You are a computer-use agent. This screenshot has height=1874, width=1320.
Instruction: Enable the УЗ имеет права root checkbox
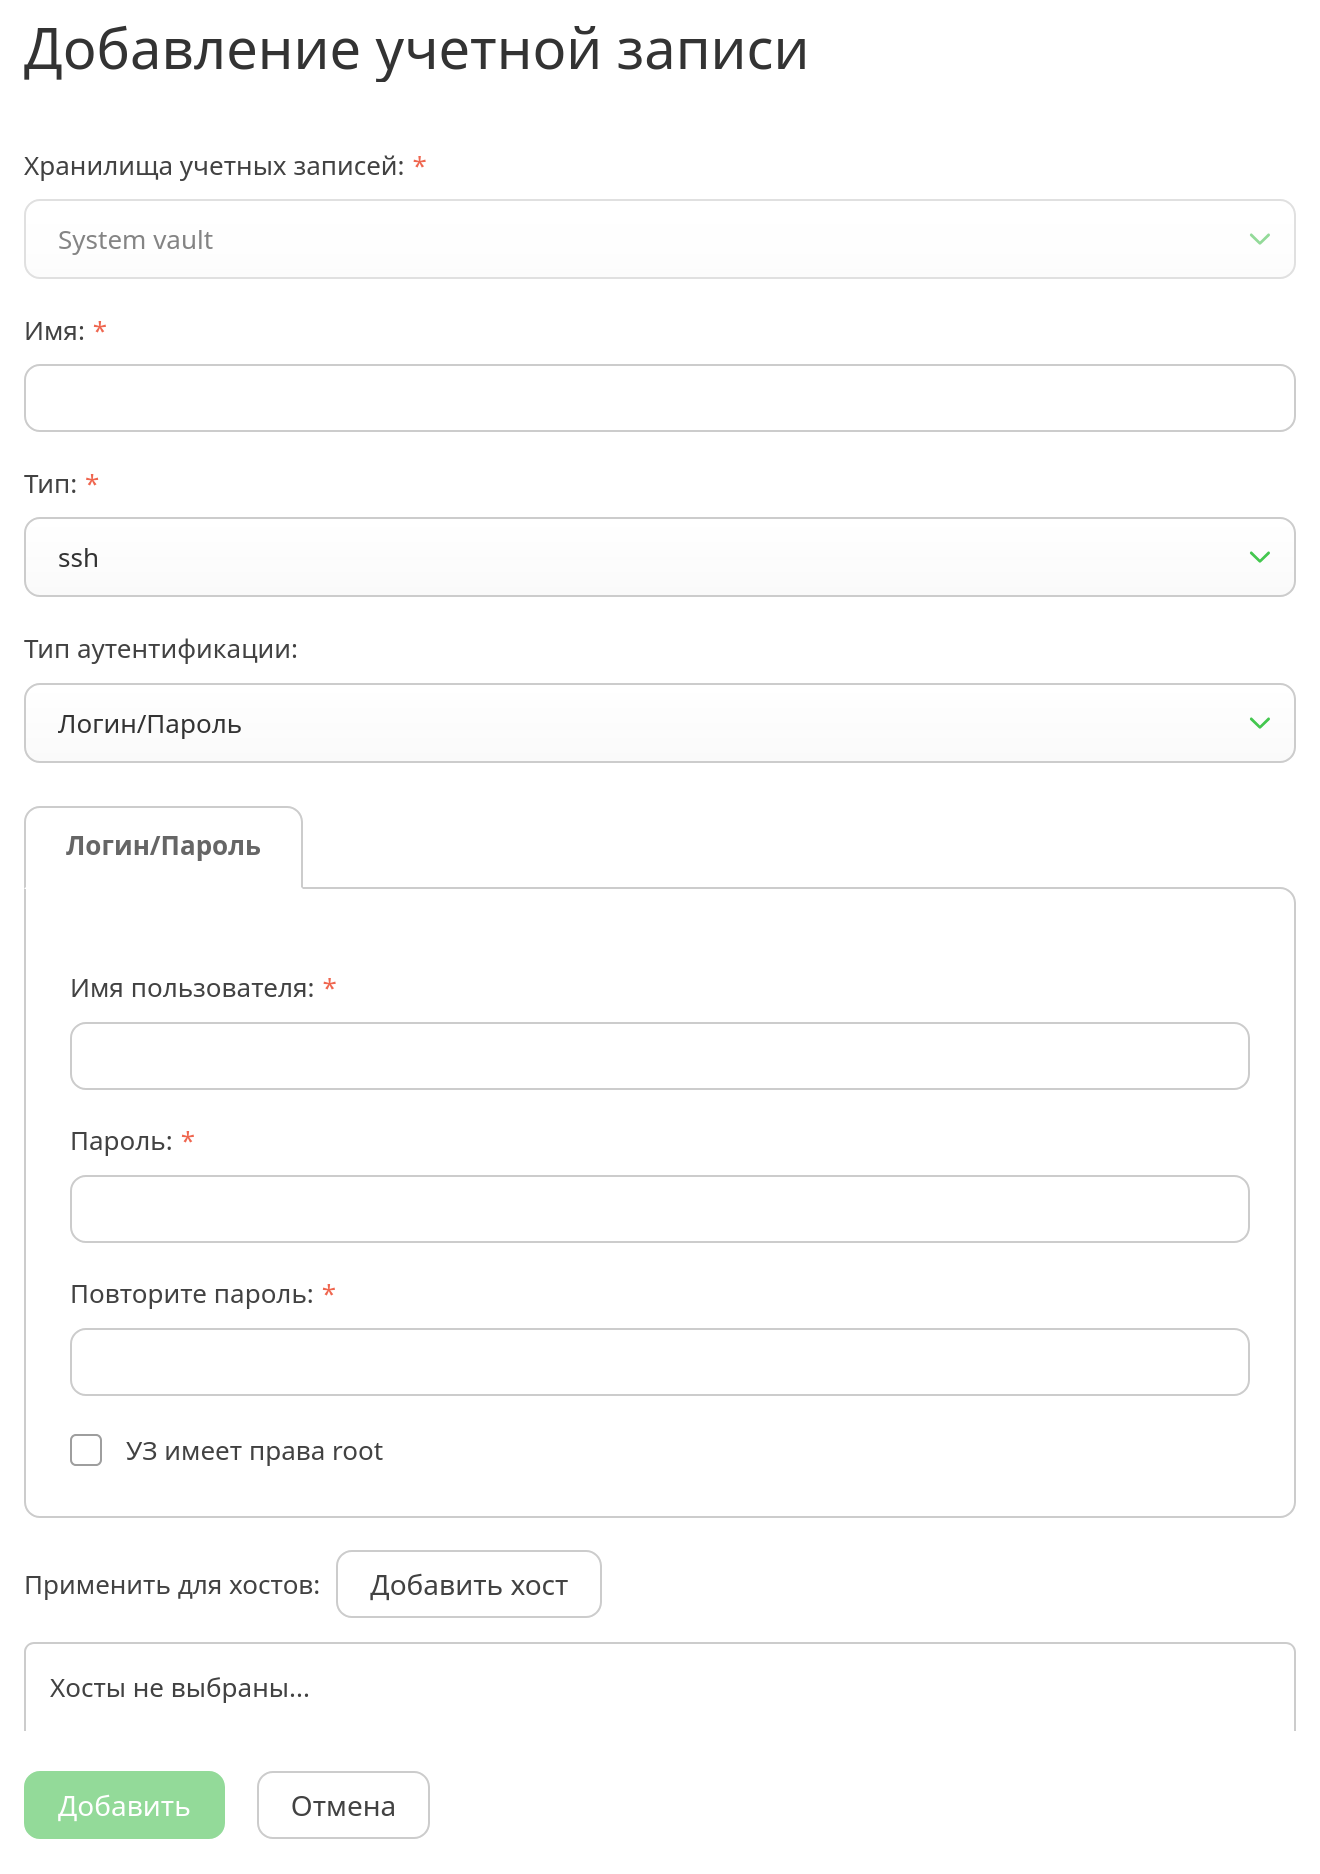(86, 1450)
